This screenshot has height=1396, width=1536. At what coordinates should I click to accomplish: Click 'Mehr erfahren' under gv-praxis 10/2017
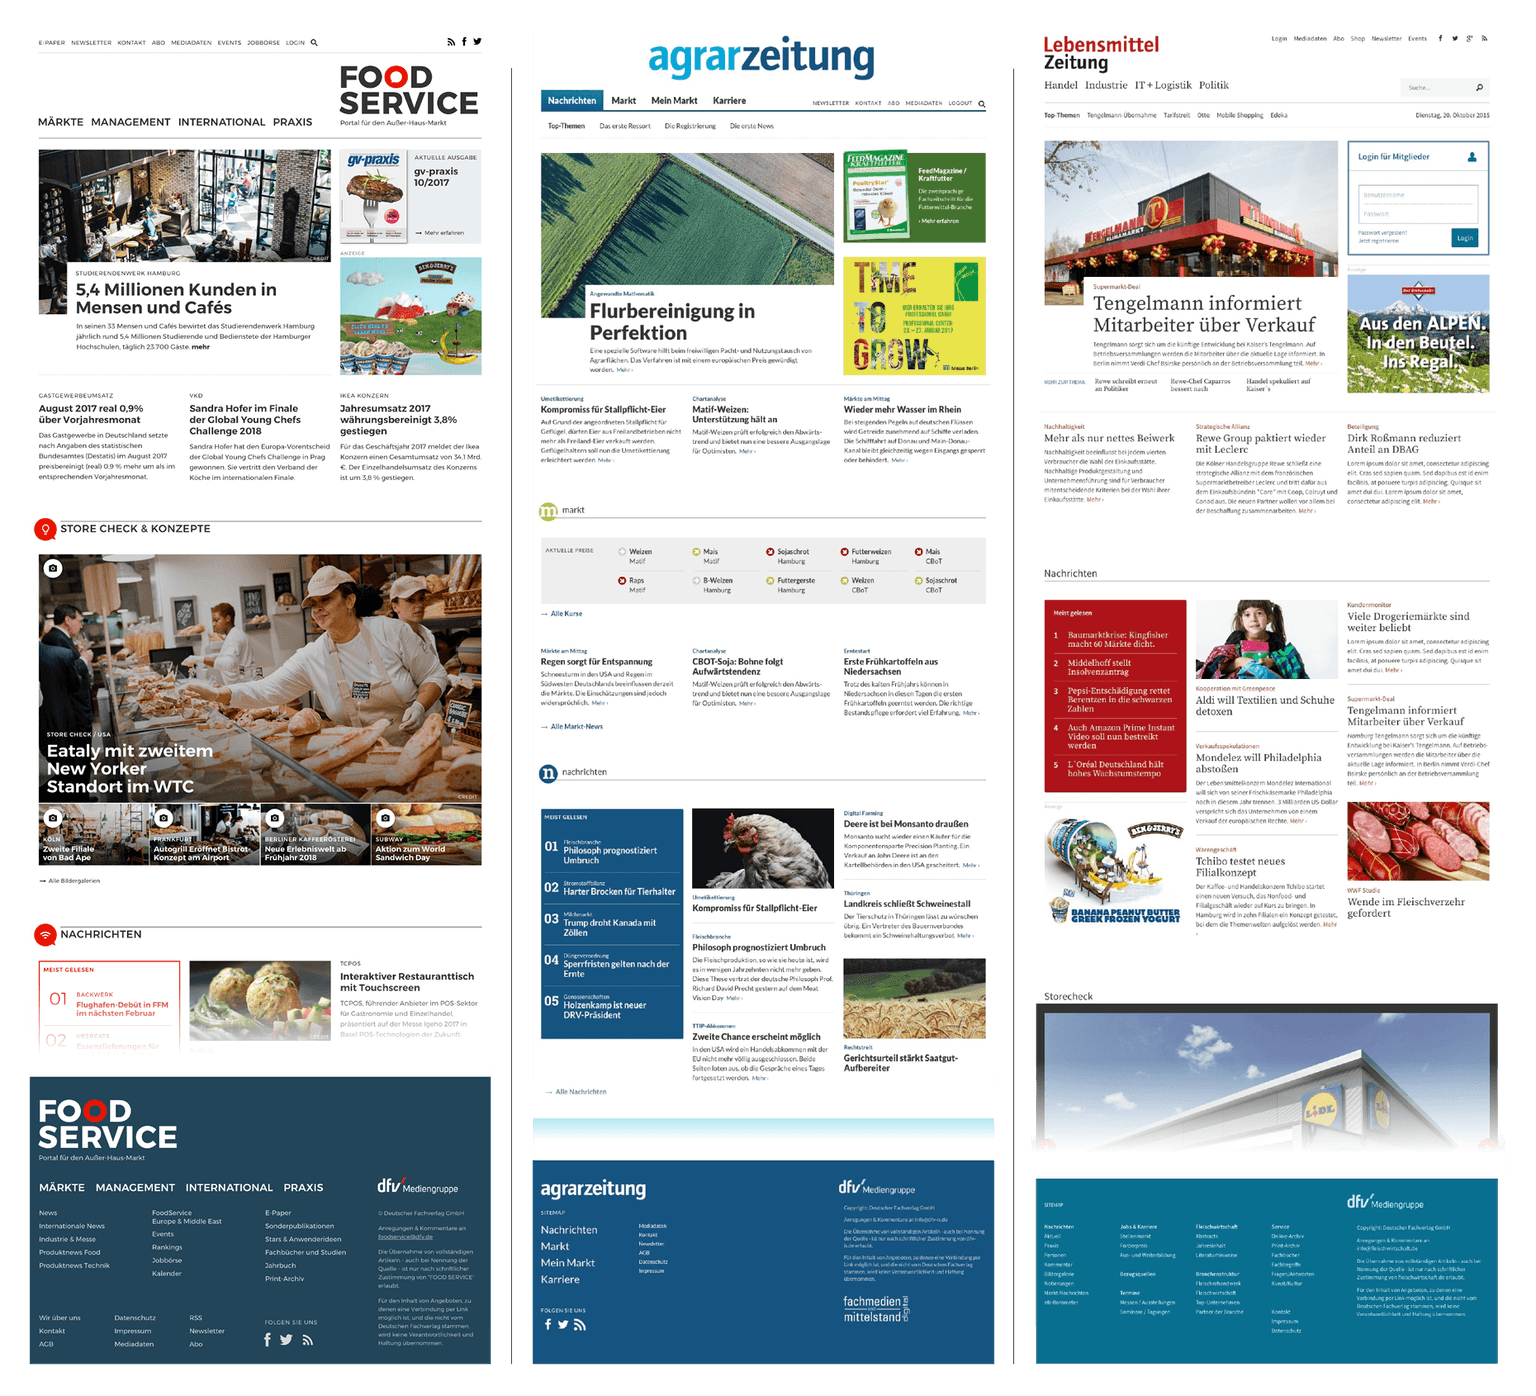[440, 233]
